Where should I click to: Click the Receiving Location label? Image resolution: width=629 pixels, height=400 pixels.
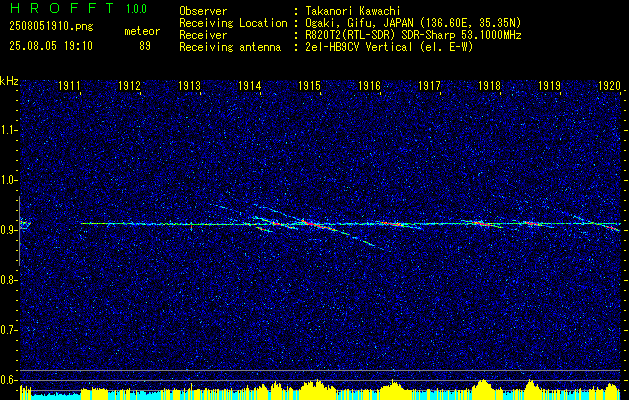pos(233,23)
